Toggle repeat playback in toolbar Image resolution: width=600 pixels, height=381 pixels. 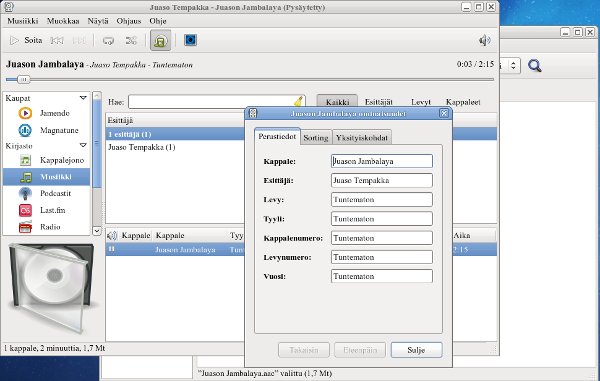[108, 40]
